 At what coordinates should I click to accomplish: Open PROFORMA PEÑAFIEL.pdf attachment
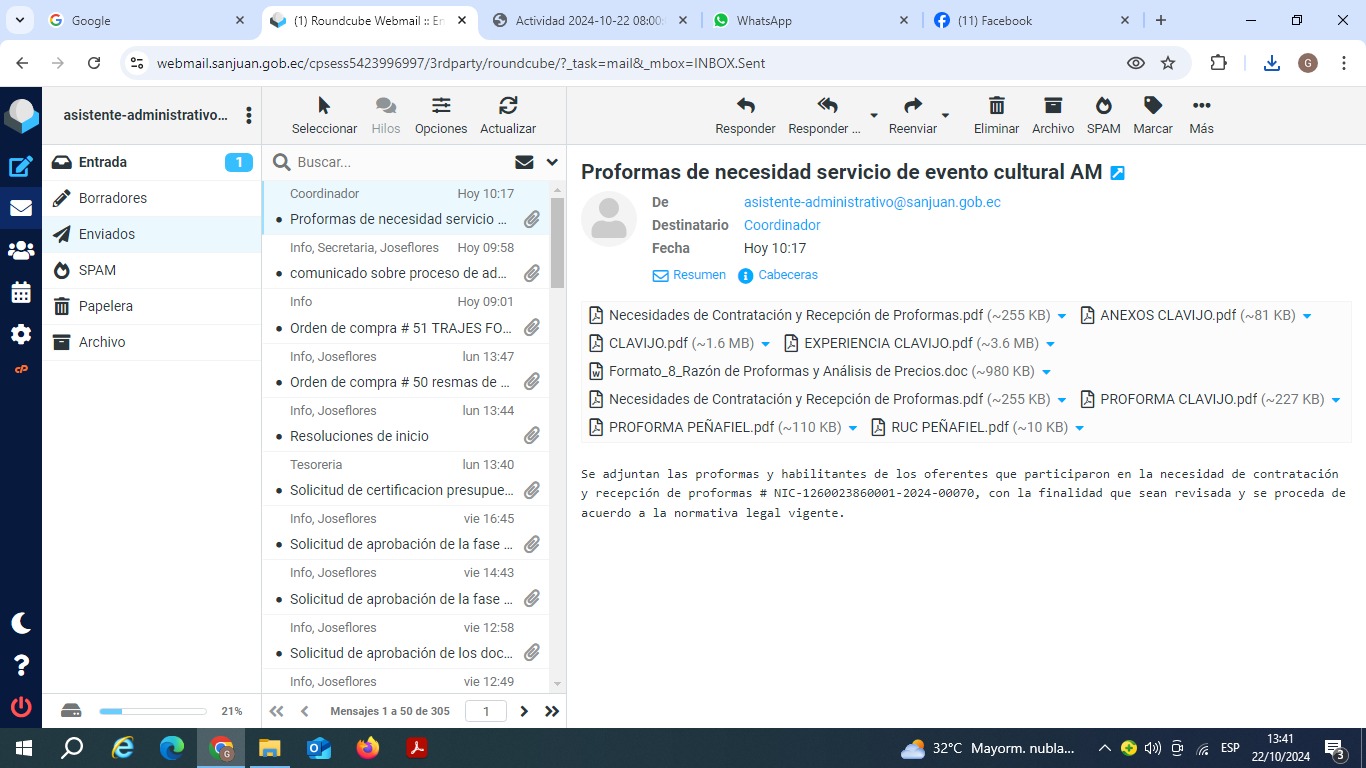[691, 427]
